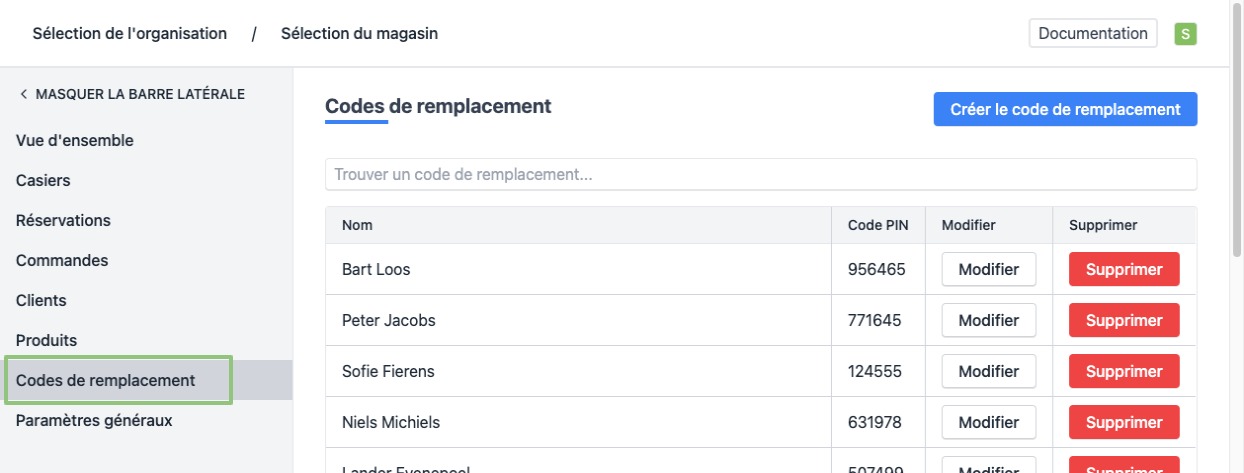Open the Documentation link

[1092, 34]
